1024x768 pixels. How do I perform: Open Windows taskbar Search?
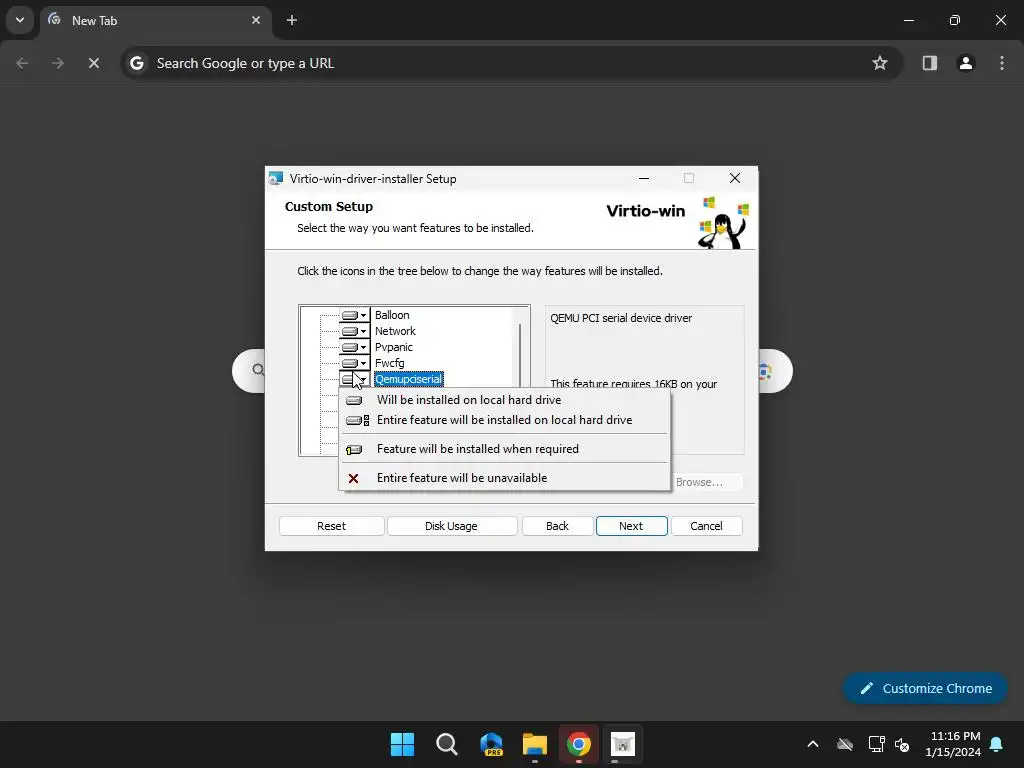(447, 744)
